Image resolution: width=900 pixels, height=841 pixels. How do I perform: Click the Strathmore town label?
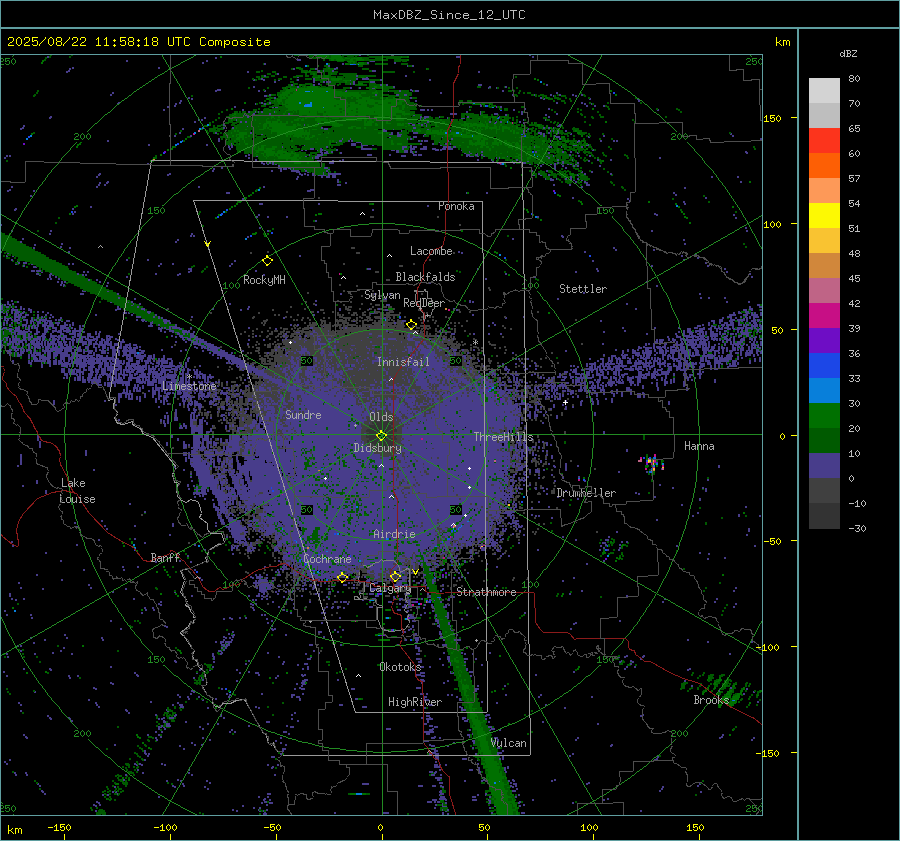point(487,592)
